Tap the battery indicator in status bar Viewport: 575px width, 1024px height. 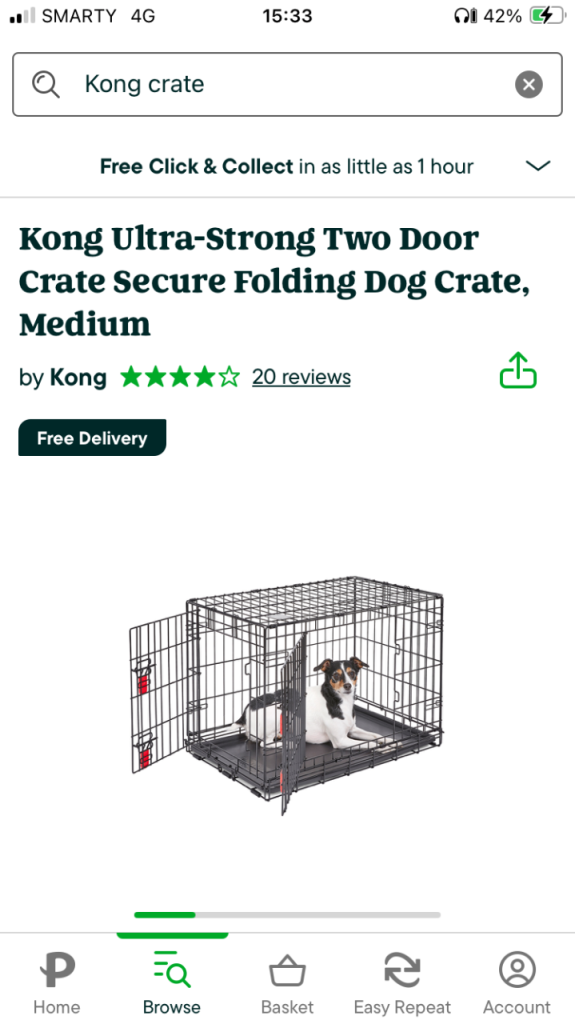click(548, 16)
